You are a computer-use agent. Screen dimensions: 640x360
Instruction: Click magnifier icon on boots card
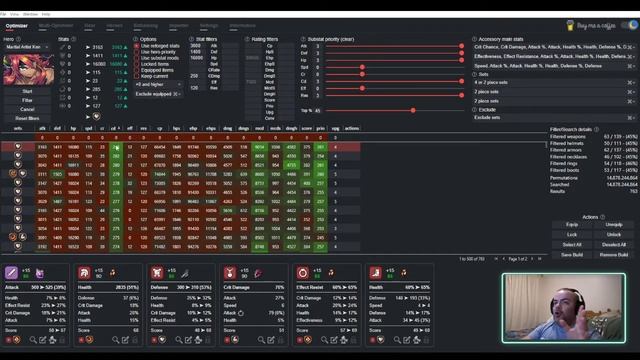pos(397,340)
